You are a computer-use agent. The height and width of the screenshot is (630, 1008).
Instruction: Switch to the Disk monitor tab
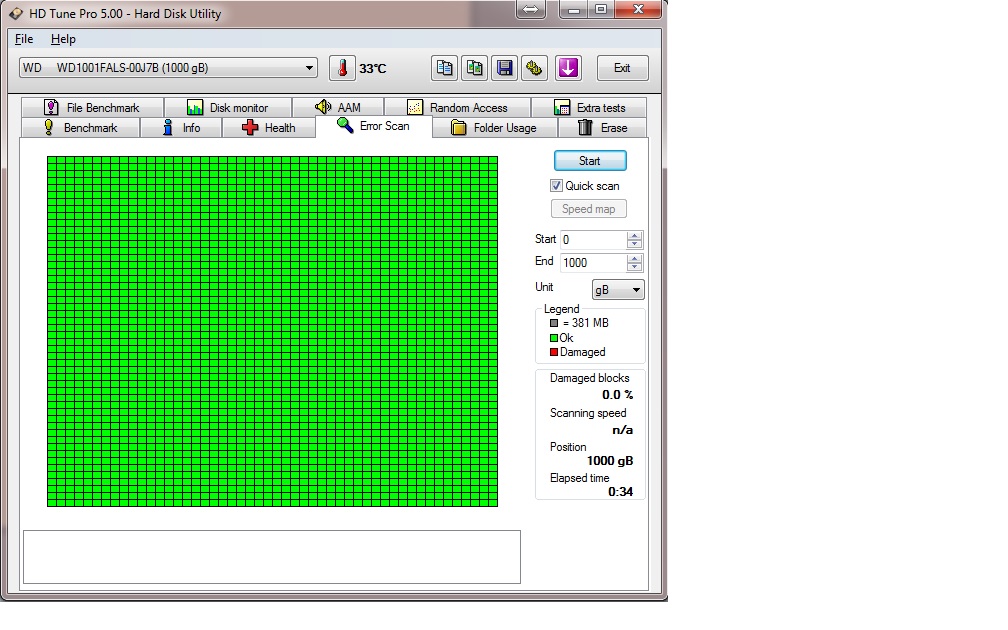(x=228, y=107)
